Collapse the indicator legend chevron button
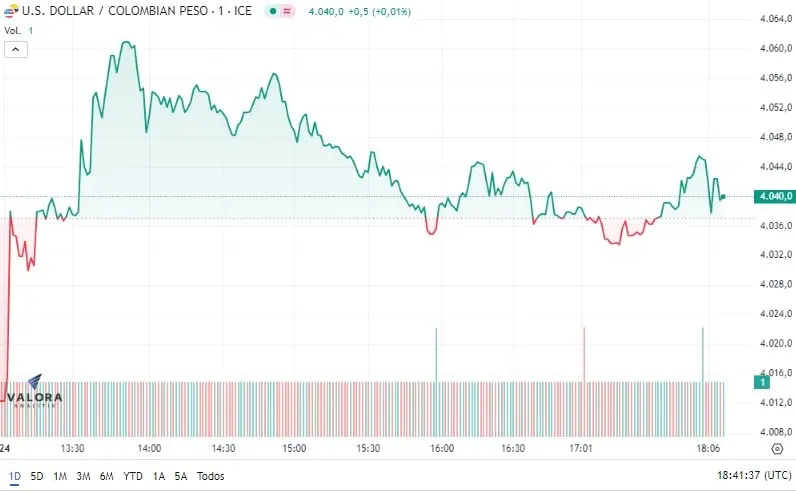 click(16, 49)
